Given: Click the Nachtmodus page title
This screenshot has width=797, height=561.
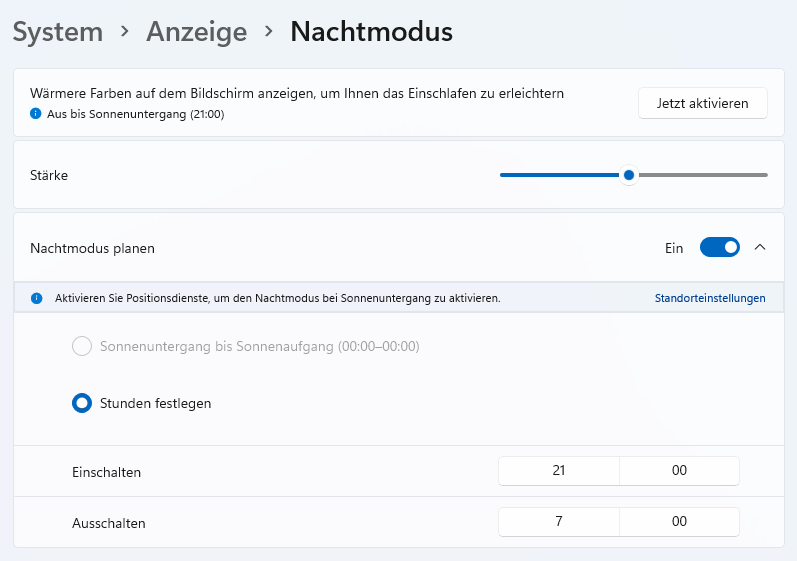Looking at the screenshot, I should click(x=371, y=32).
